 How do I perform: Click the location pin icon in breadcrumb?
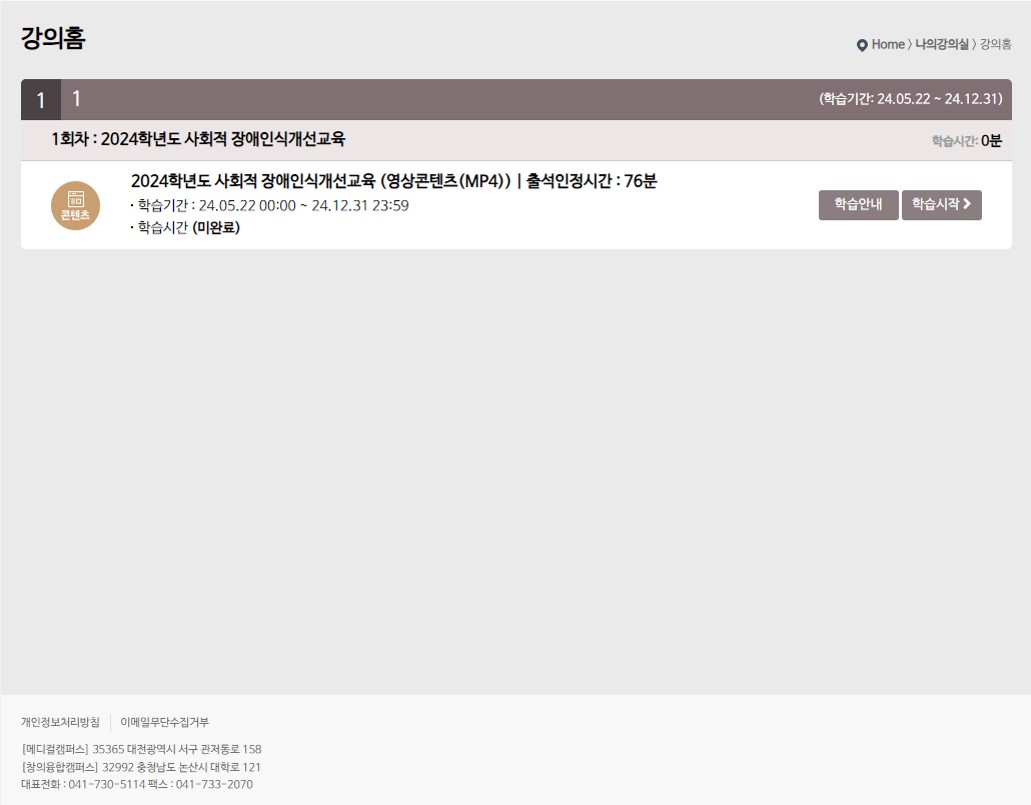862,45
